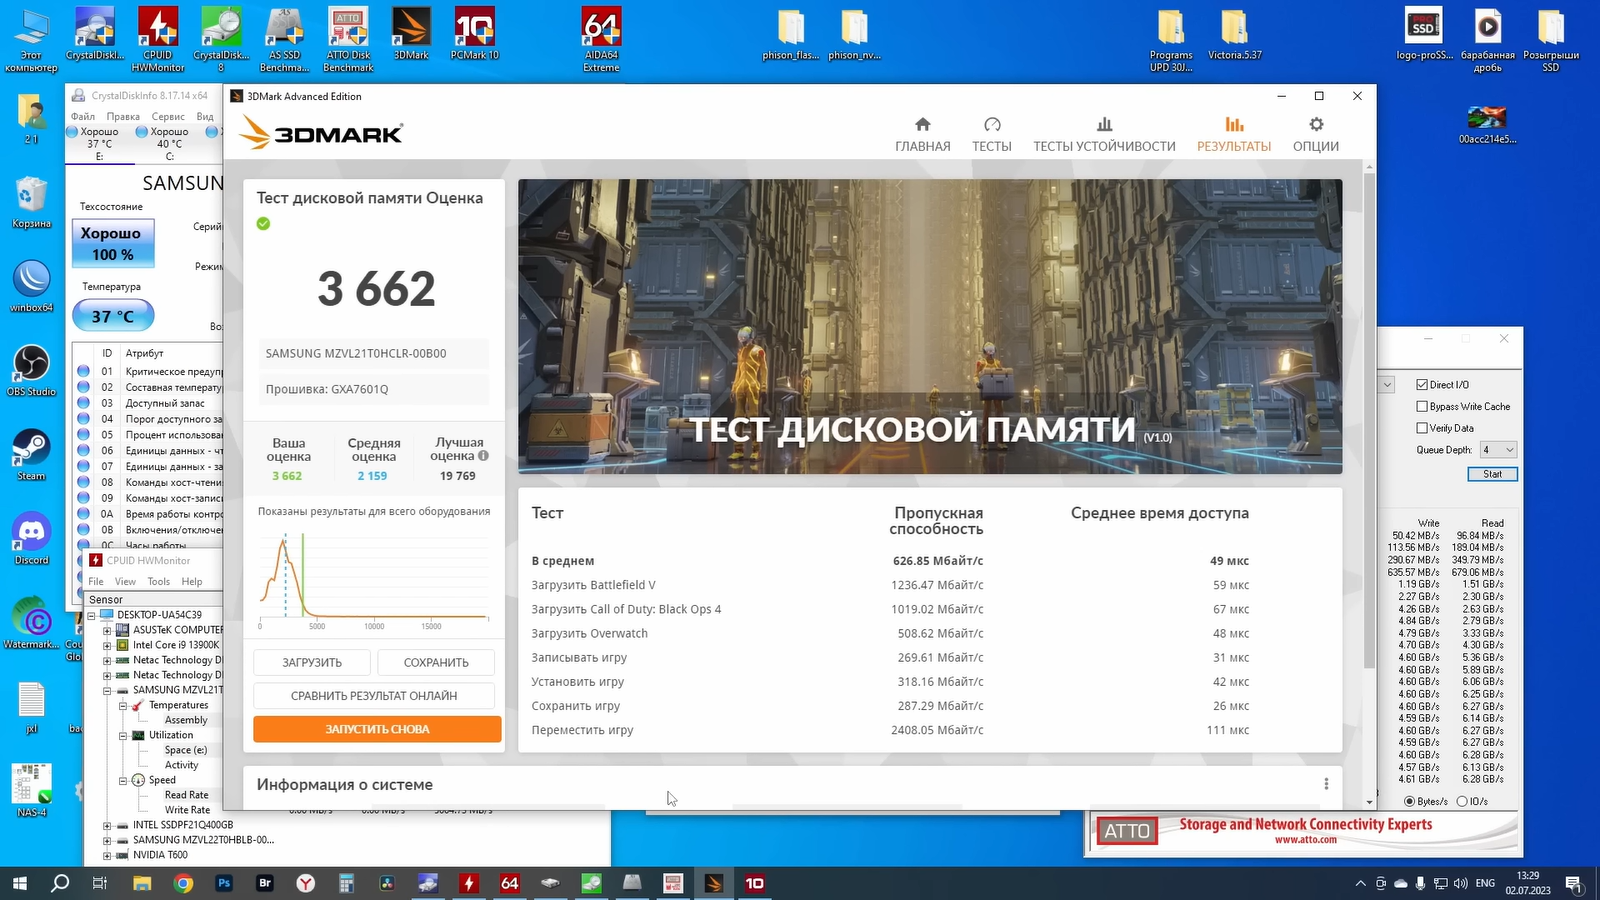This screenshot has height=900, width=1600.
Task: Open the Stress Tests (ТЕСТЫ УСТОЙЧИВОСТИ) icon
Action: point(1104,125)
